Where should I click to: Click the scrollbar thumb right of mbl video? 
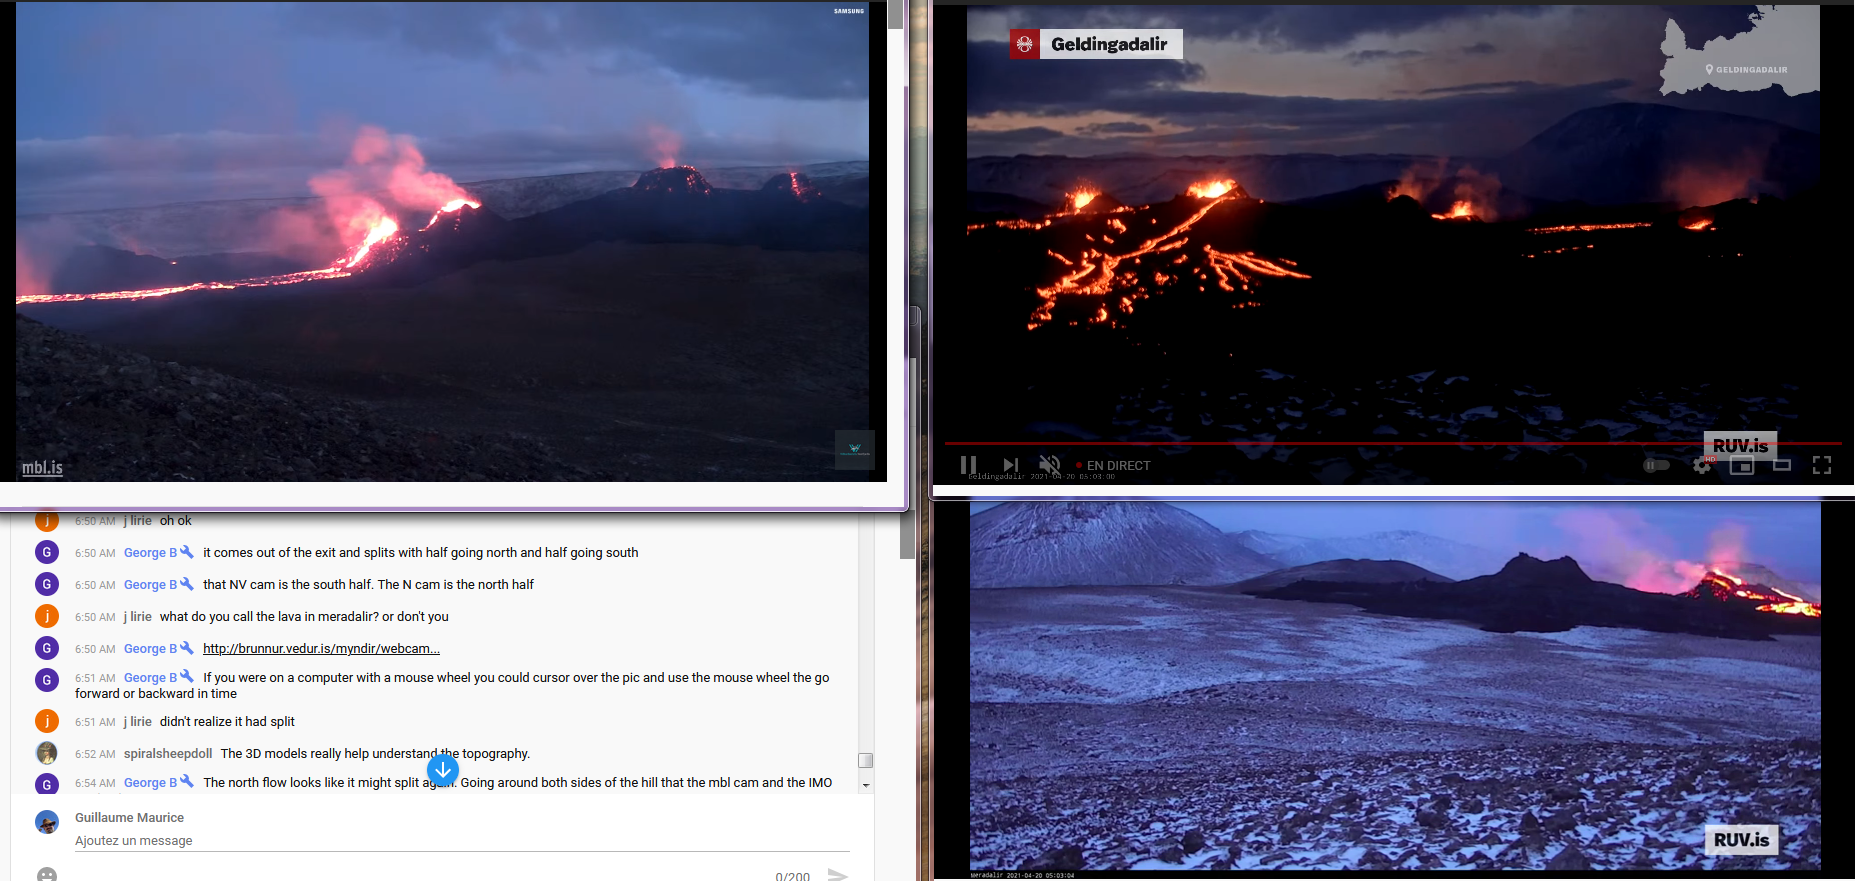coord(895,14)
